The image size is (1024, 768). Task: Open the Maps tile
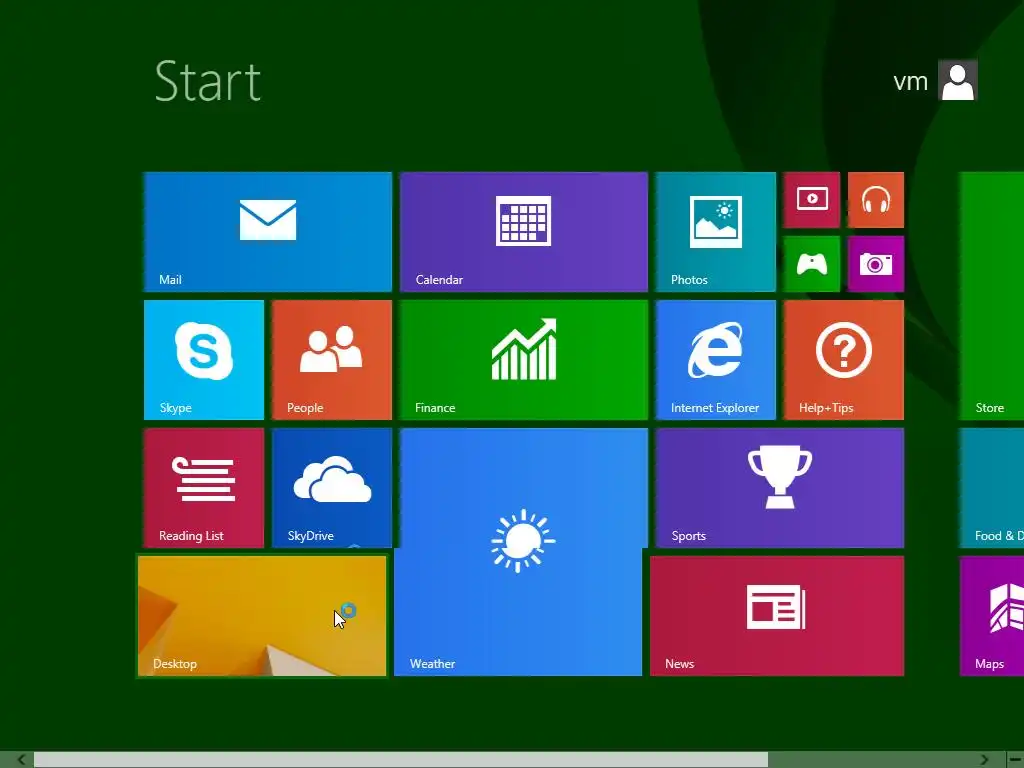point(991,616)
